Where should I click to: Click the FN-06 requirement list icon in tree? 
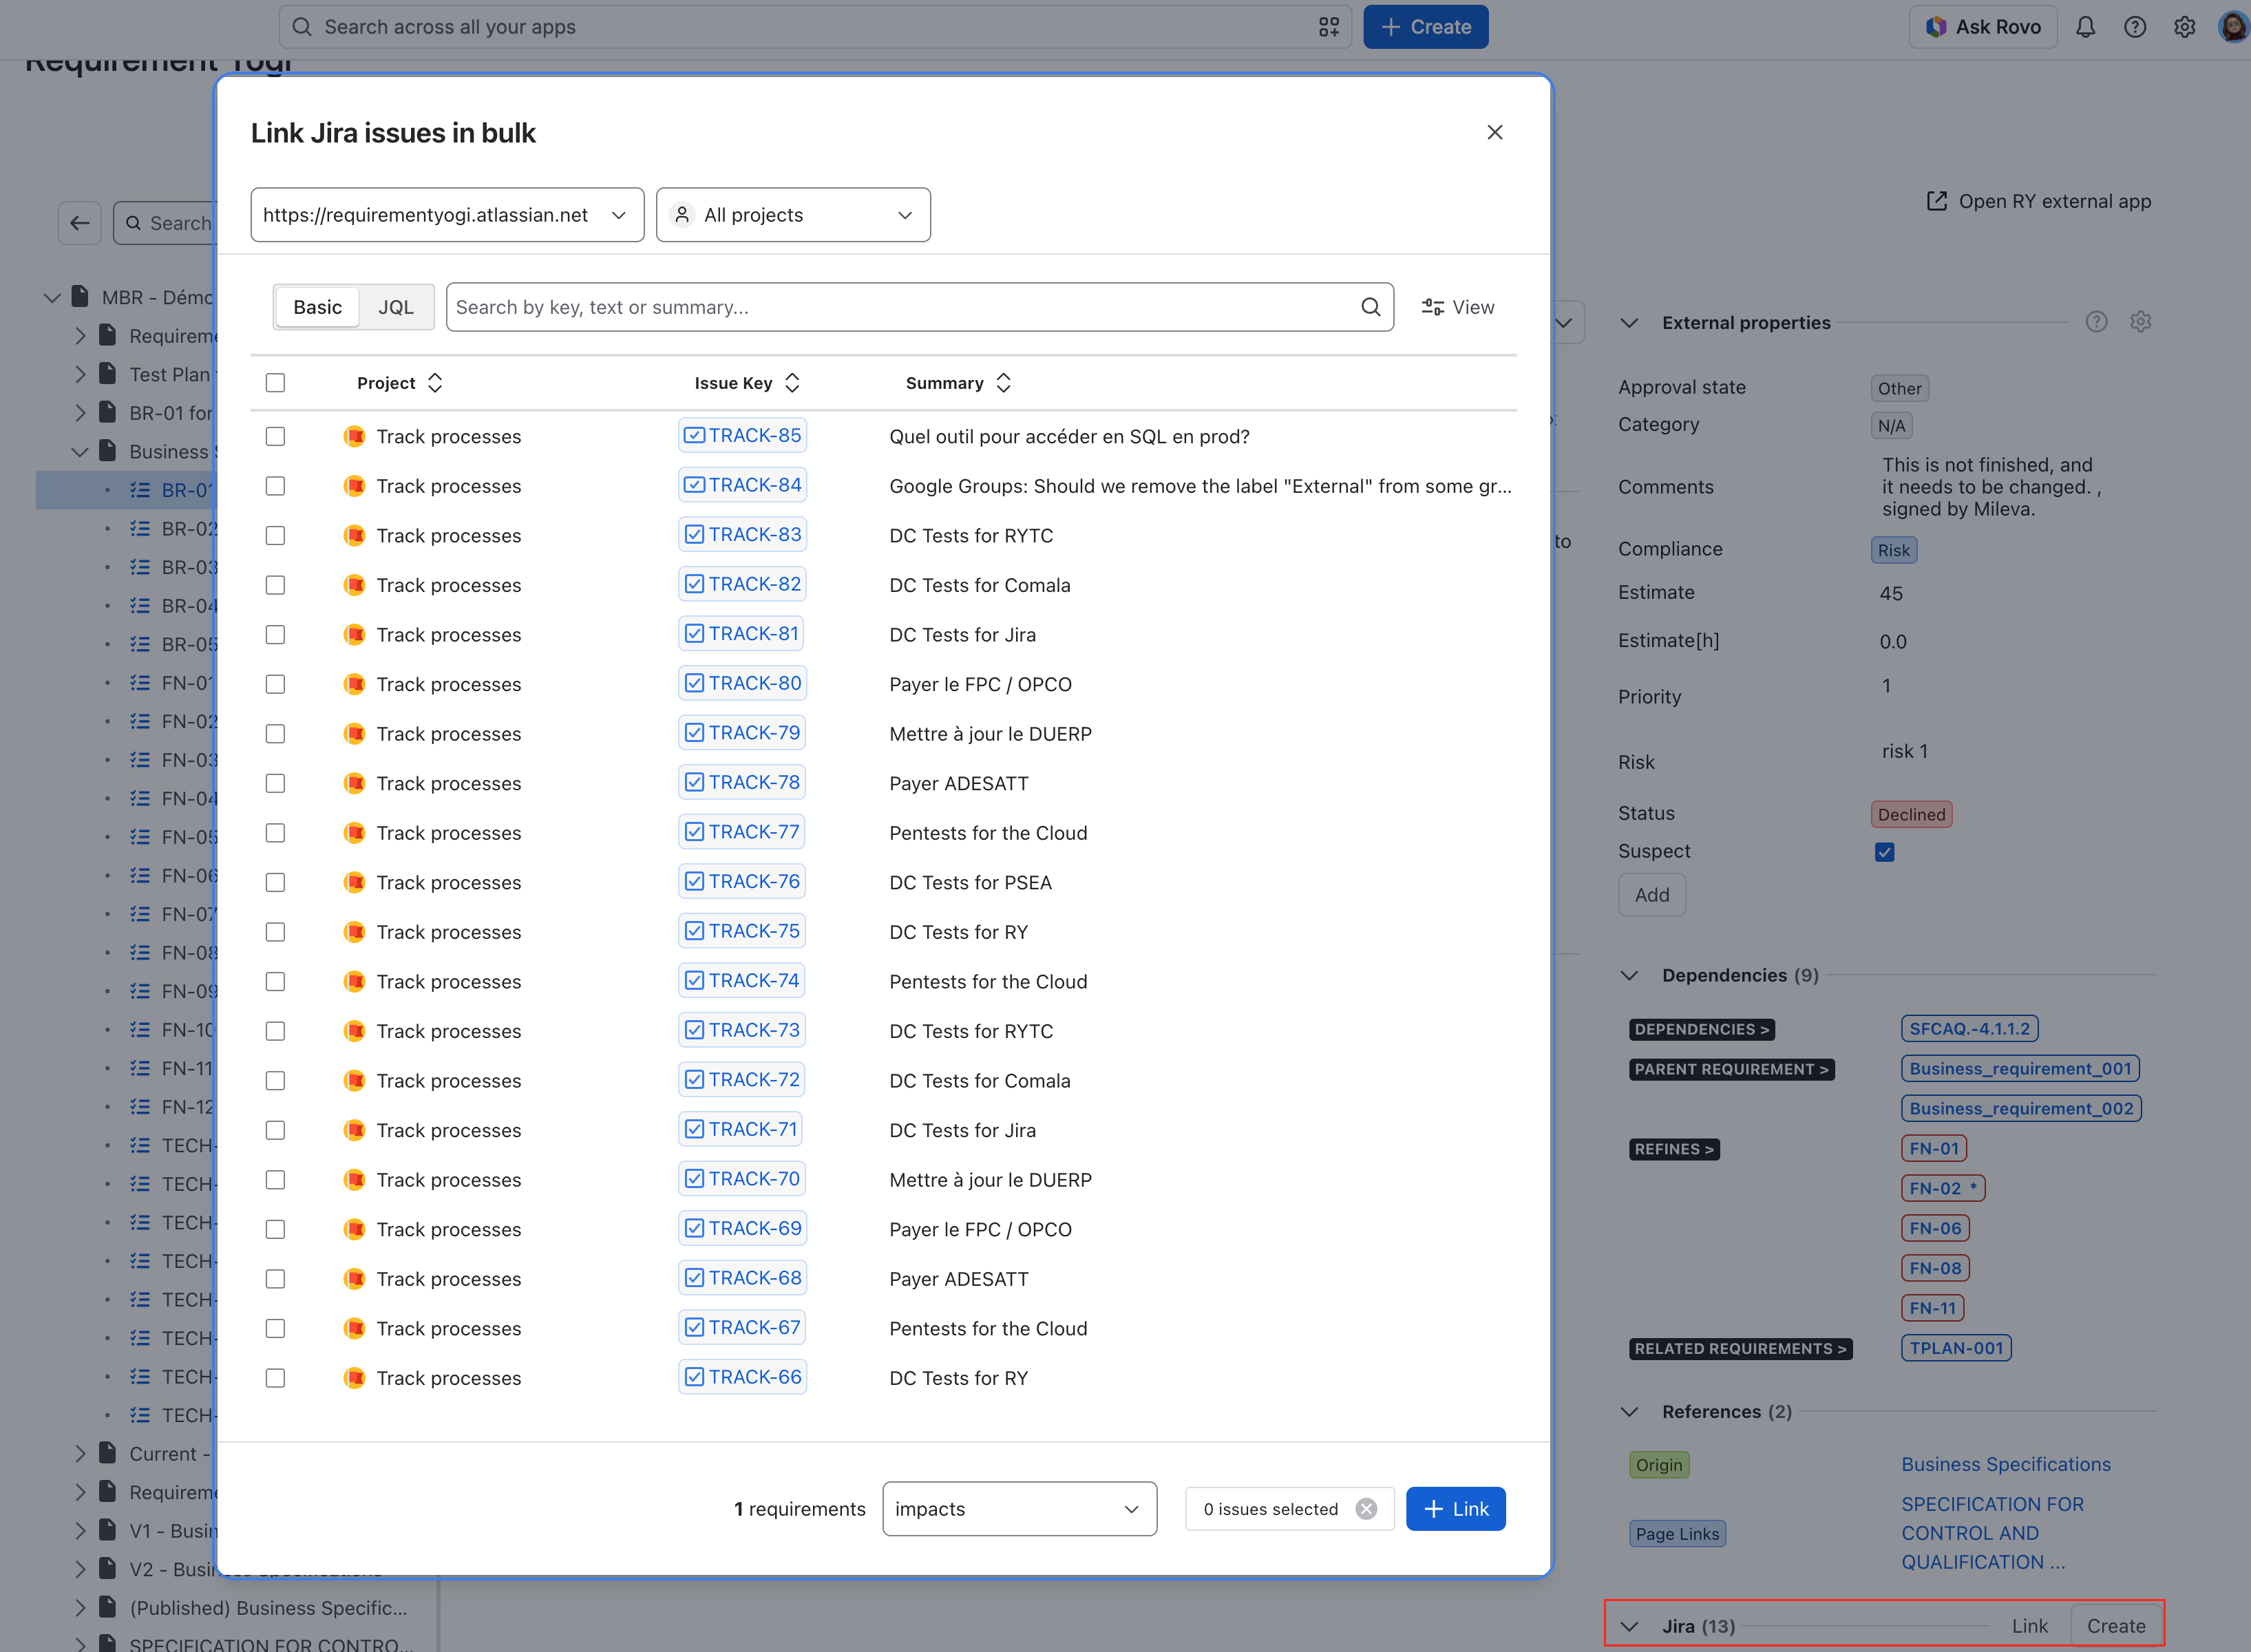140,876
